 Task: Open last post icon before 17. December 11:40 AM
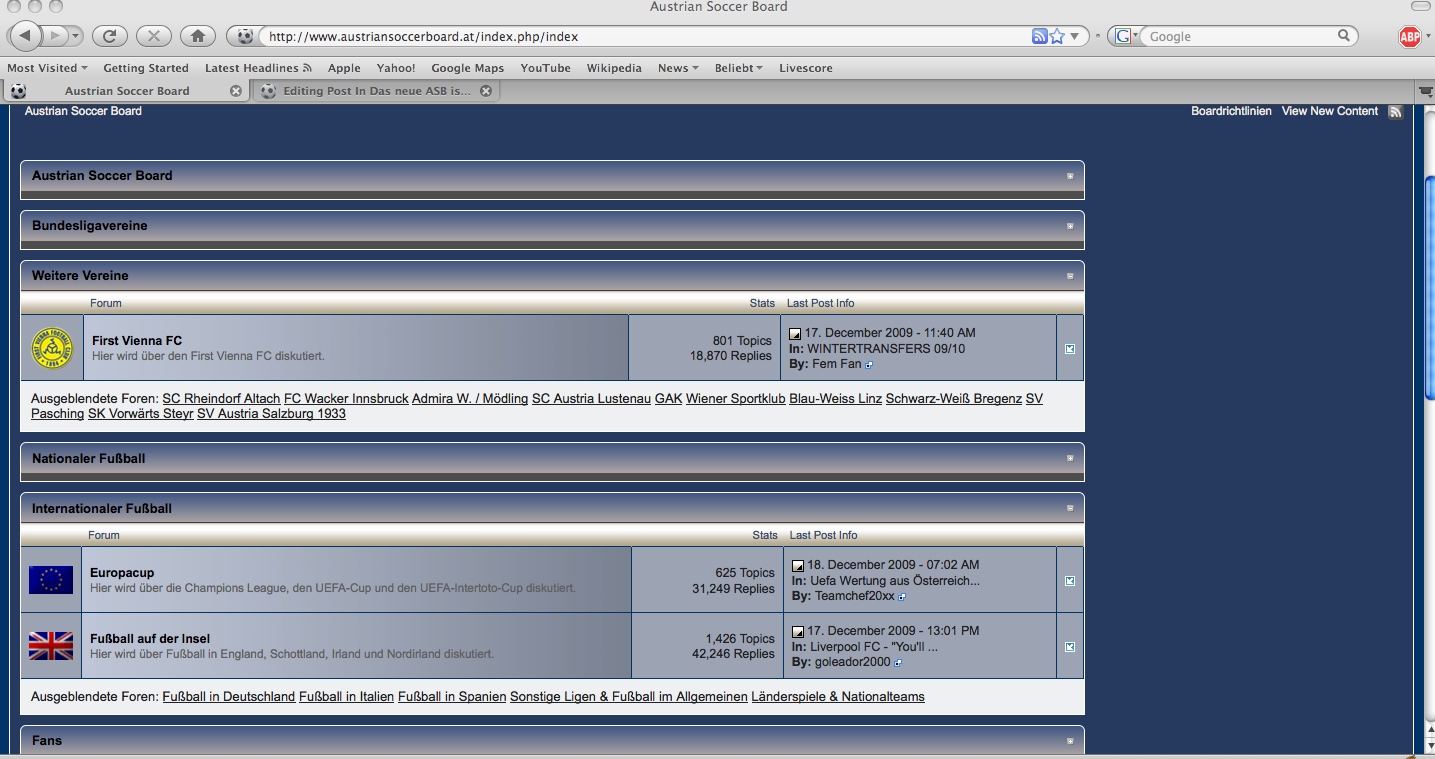click(796, 333)
